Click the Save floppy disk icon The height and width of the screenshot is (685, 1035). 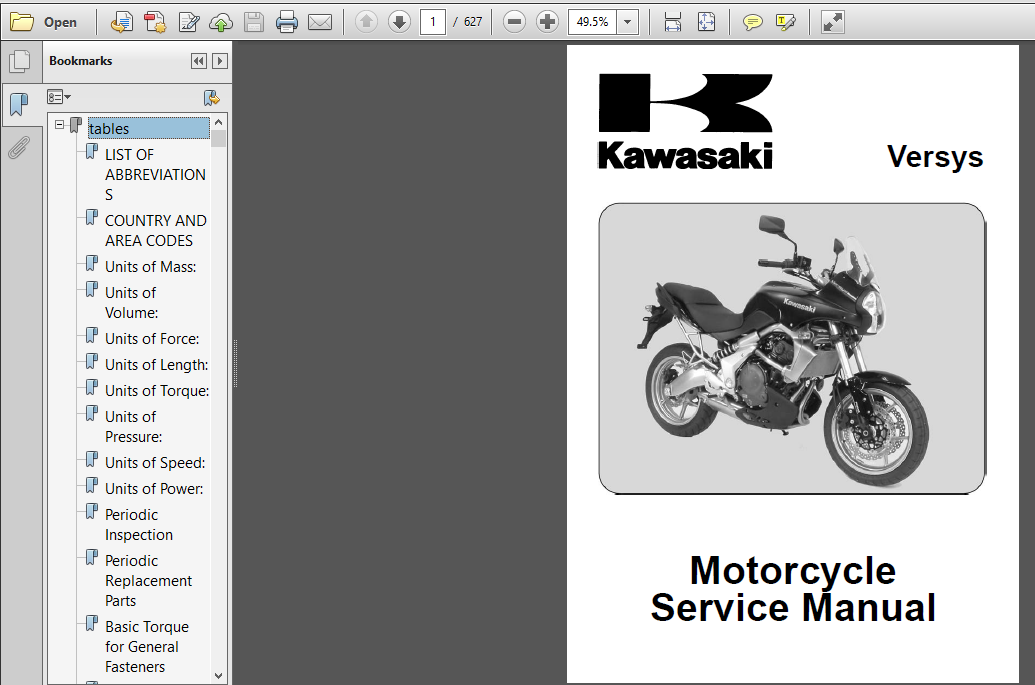254,22
